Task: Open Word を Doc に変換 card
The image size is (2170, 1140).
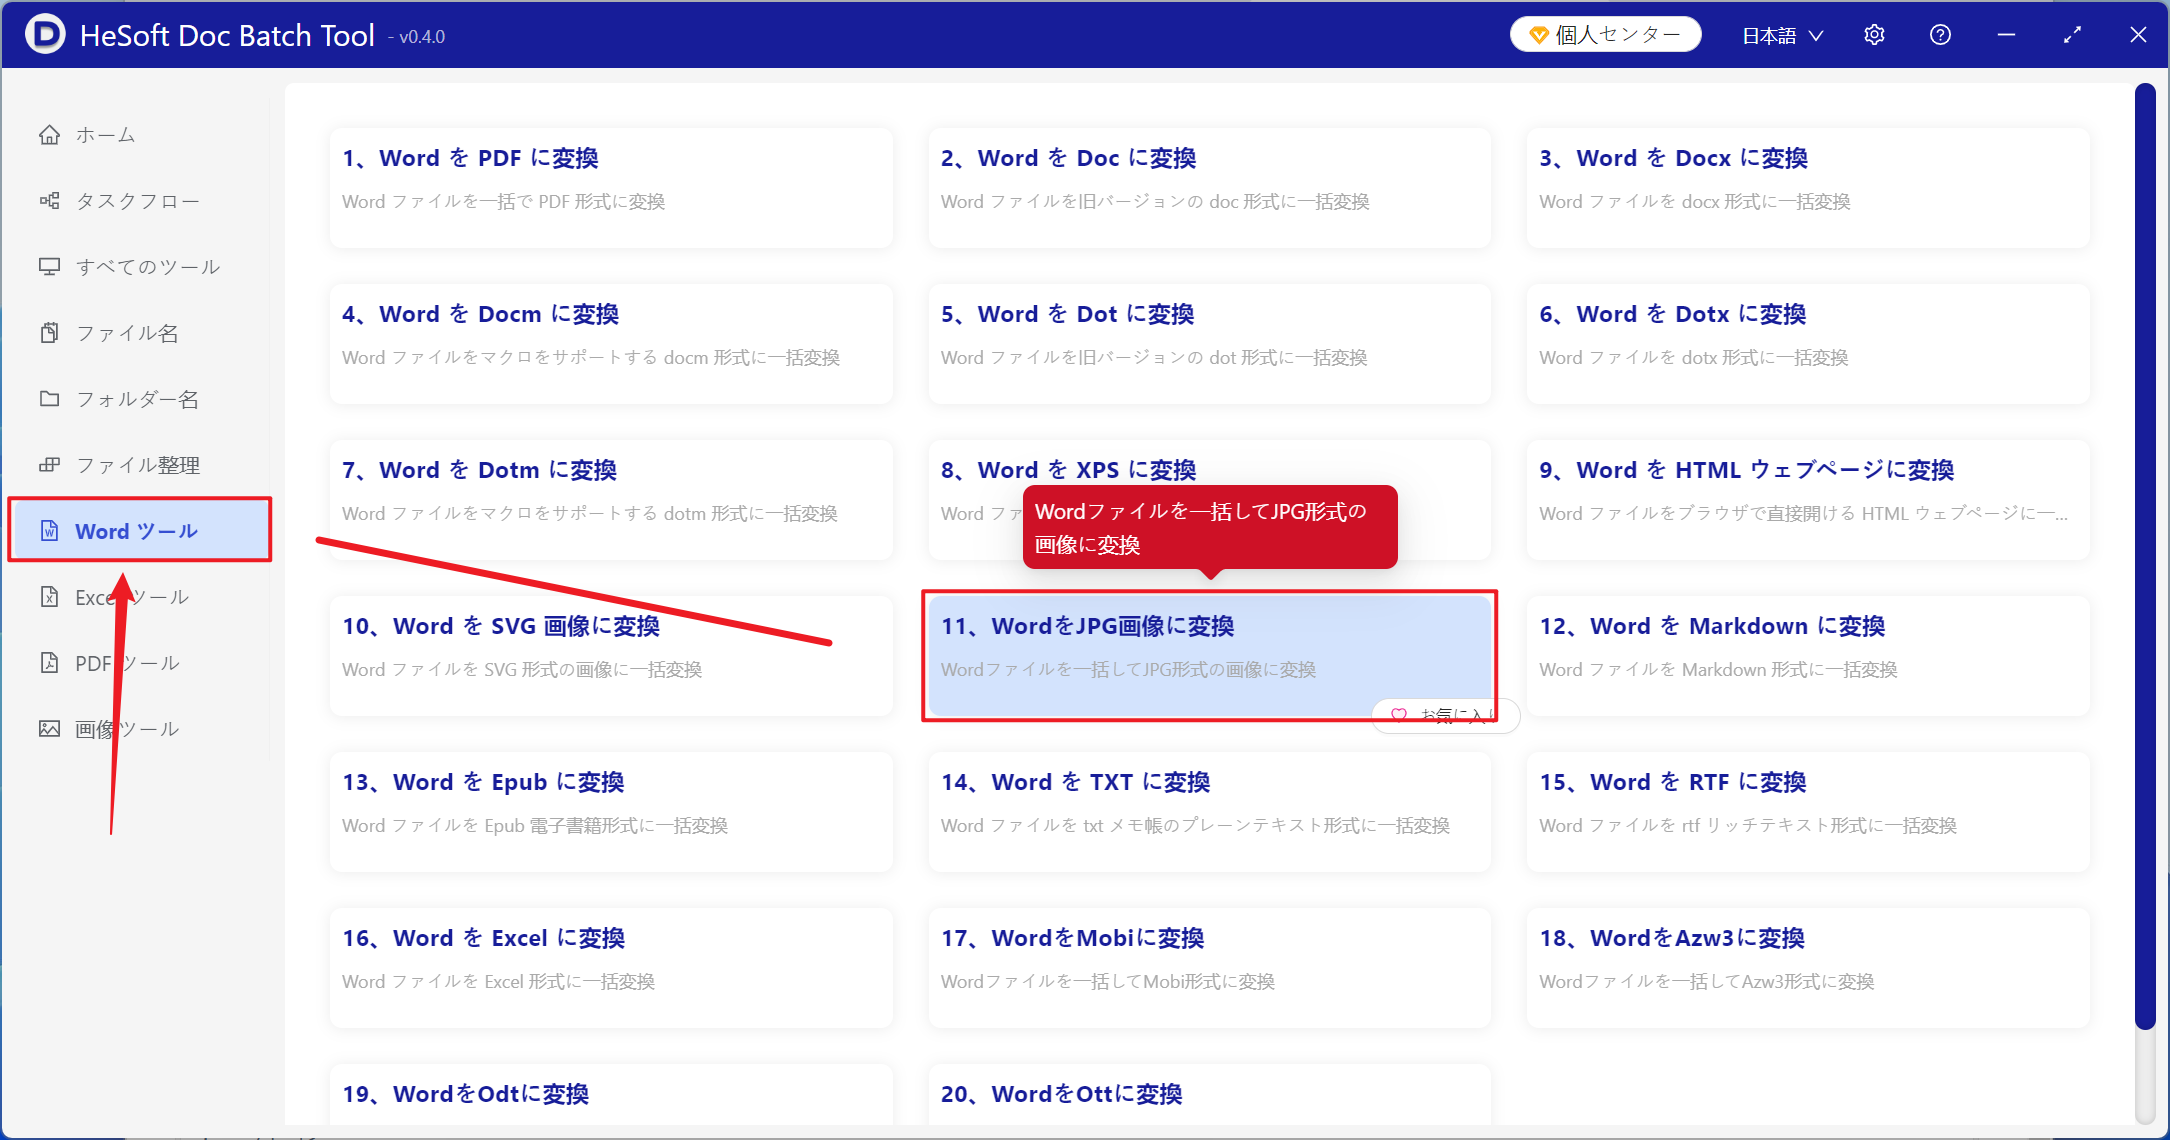Action: pyautogui.click(x=1209, y=187)
